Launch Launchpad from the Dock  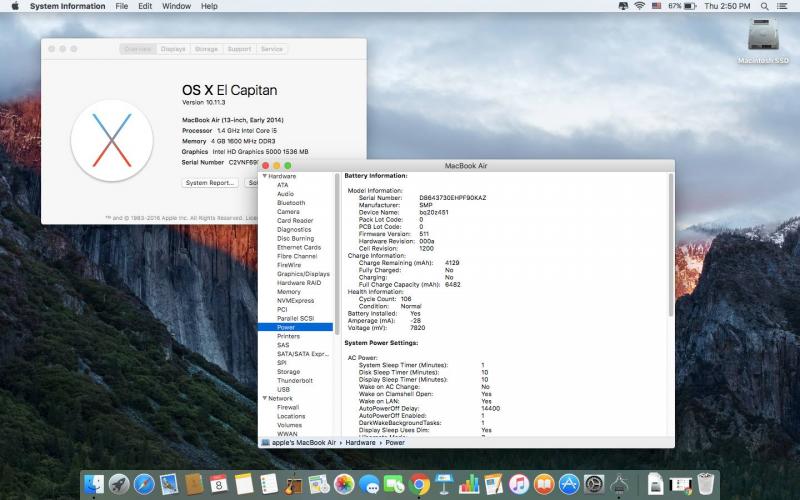click(119, 484)
